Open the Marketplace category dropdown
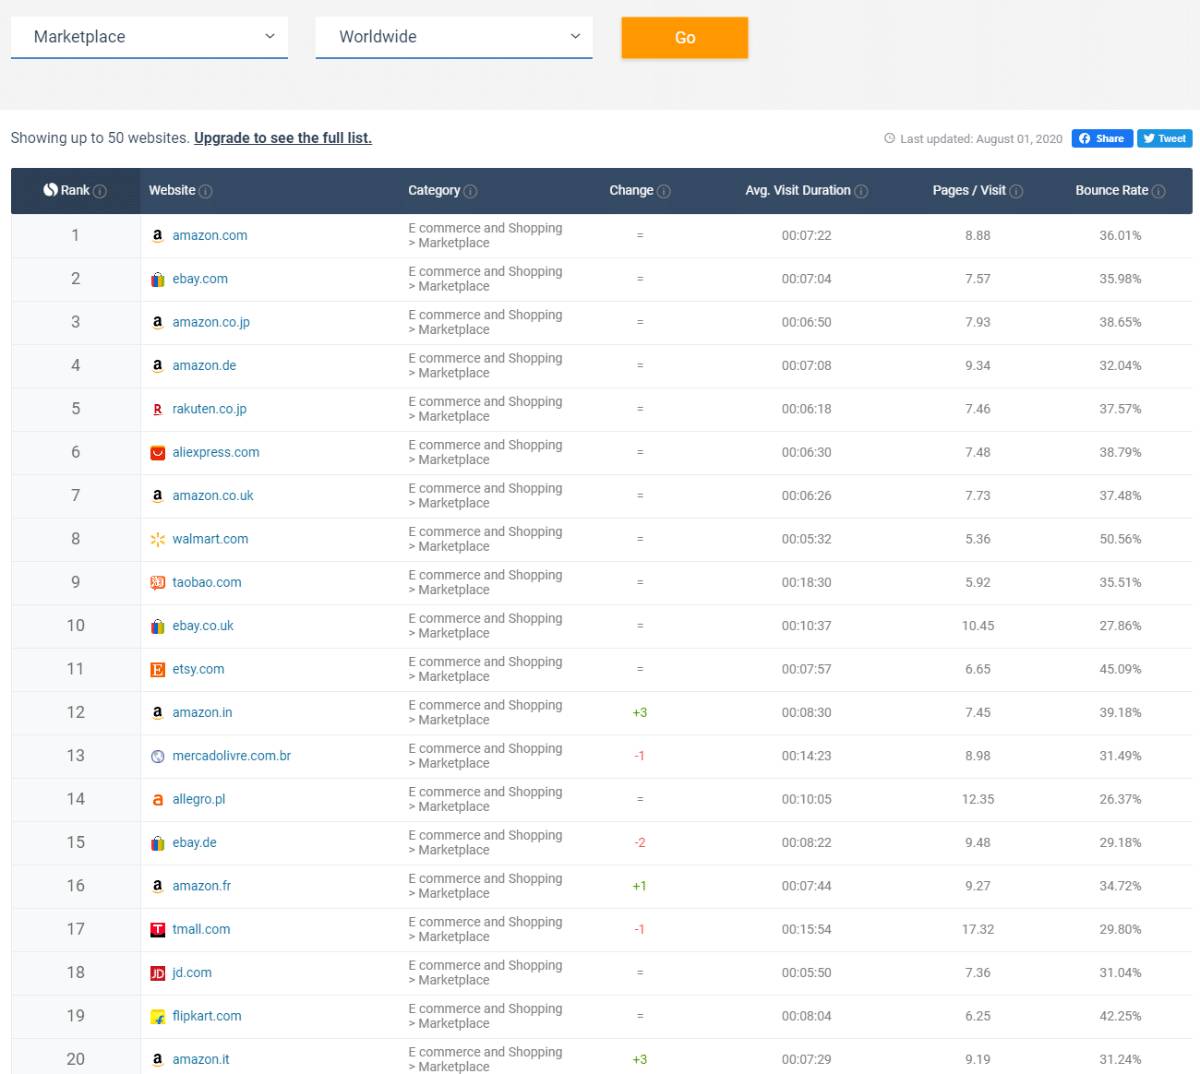The image size is (1200, 1074). (149, 37)
